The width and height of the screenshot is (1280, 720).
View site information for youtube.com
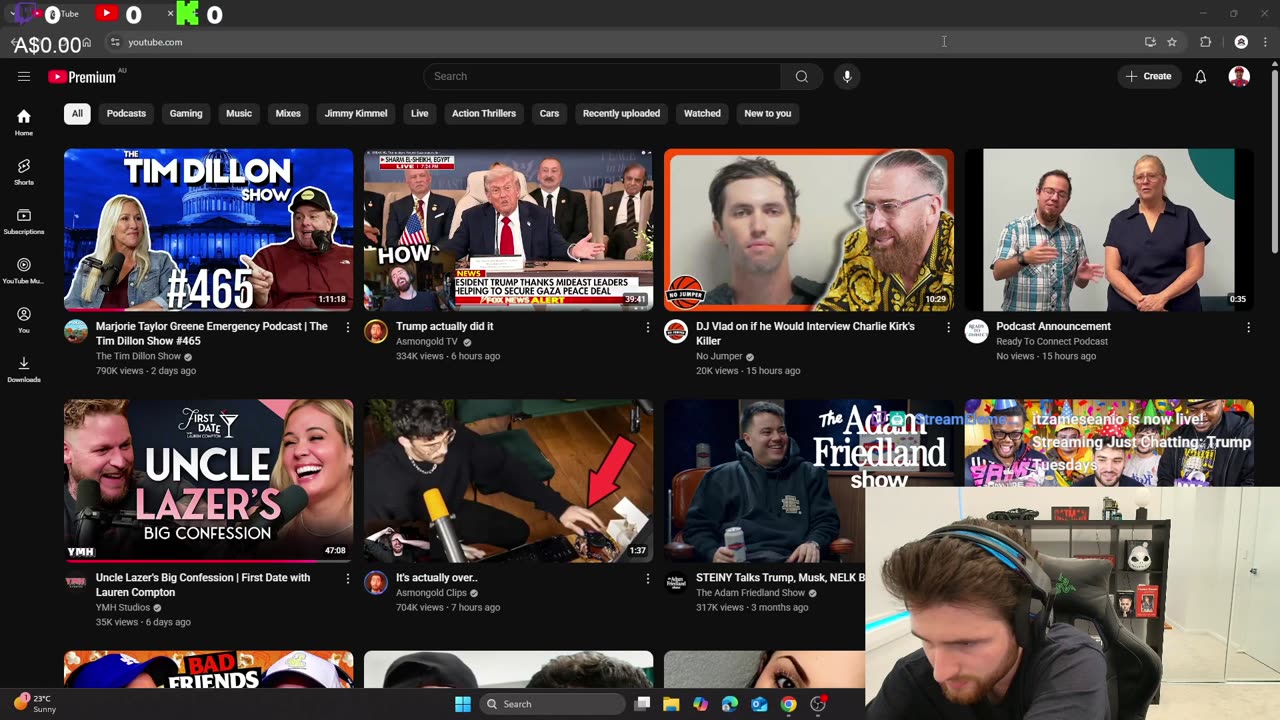(x=115, y=42)
